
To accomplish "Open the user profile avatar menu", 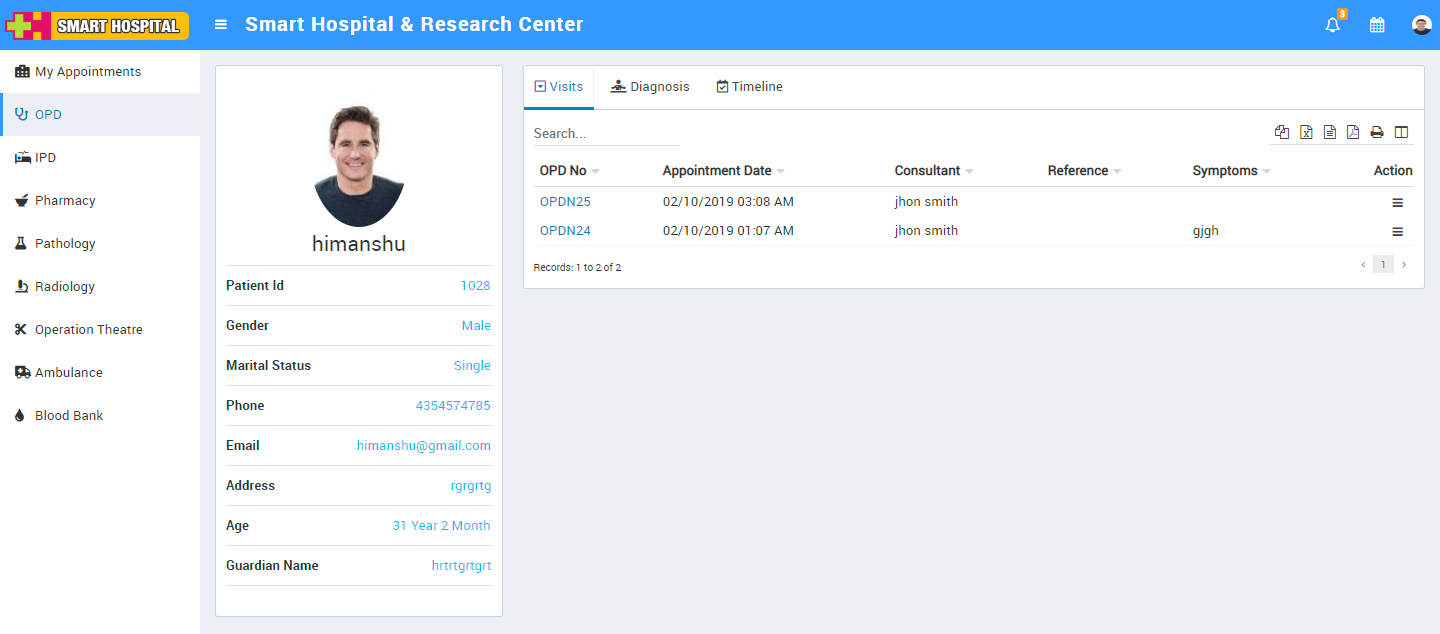I will (1421, 25).
